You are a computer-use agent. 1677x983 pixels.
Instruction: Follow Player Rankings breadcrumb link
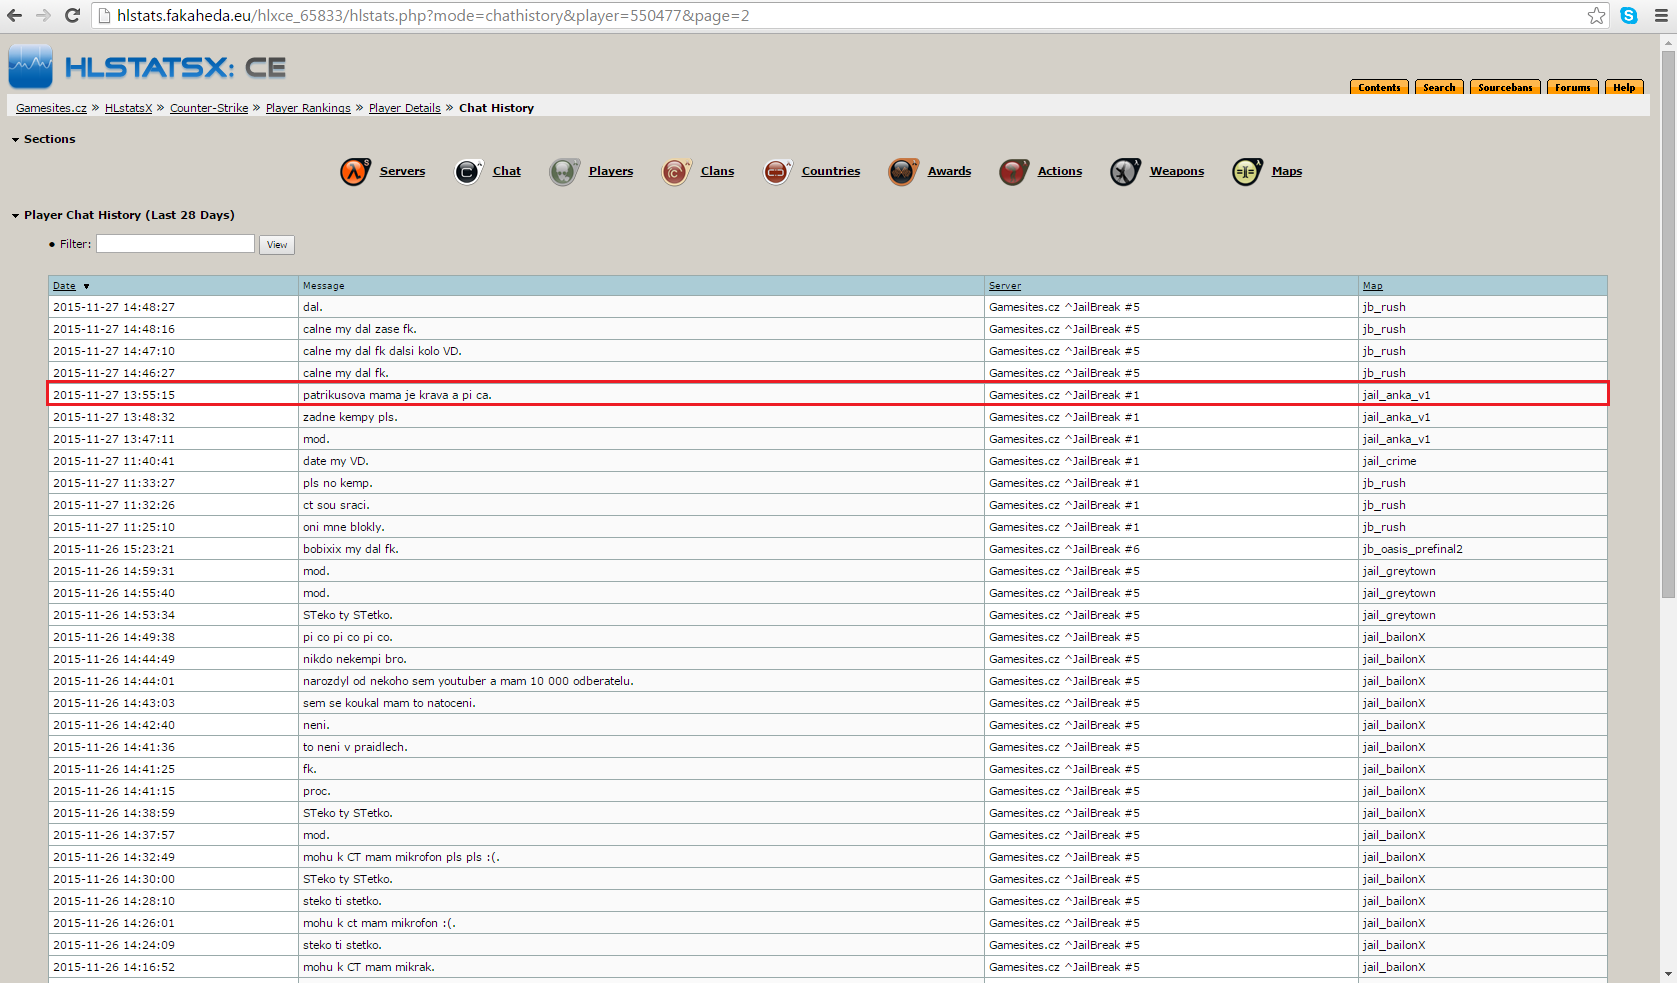(308, 108)
